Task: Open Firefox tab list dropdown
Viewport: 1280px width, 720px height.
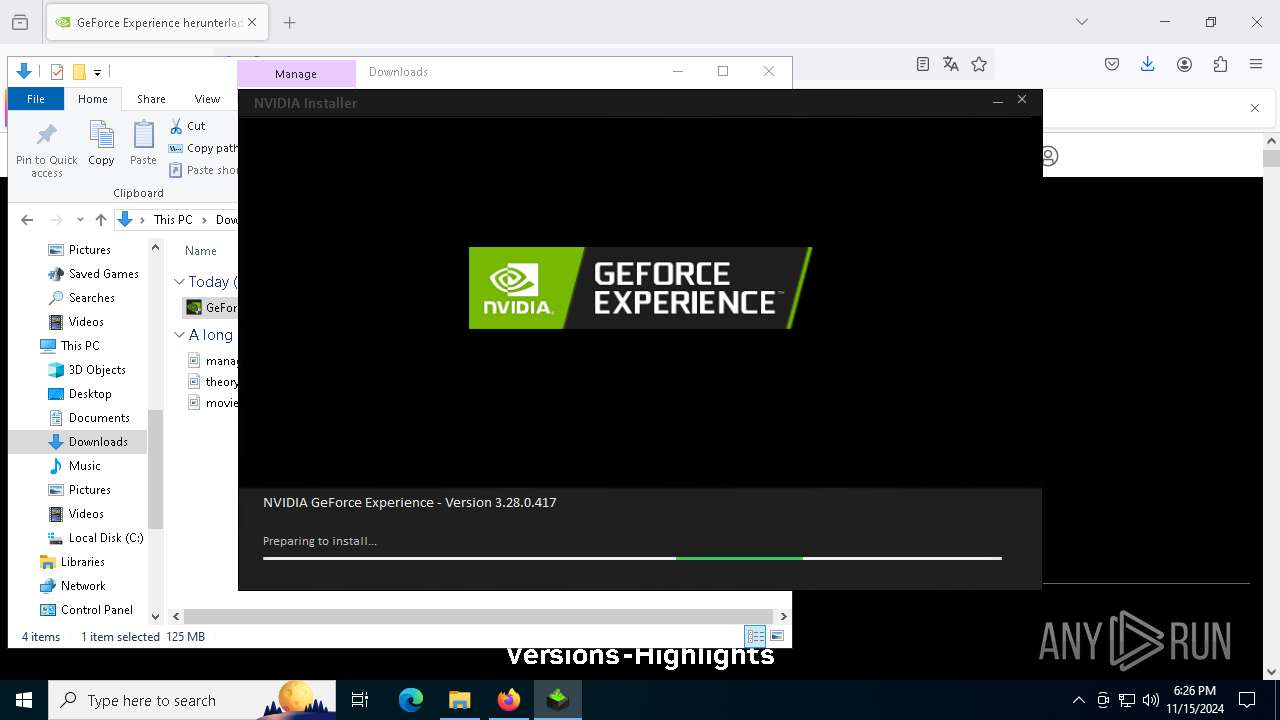Action: click(1081, 22)
